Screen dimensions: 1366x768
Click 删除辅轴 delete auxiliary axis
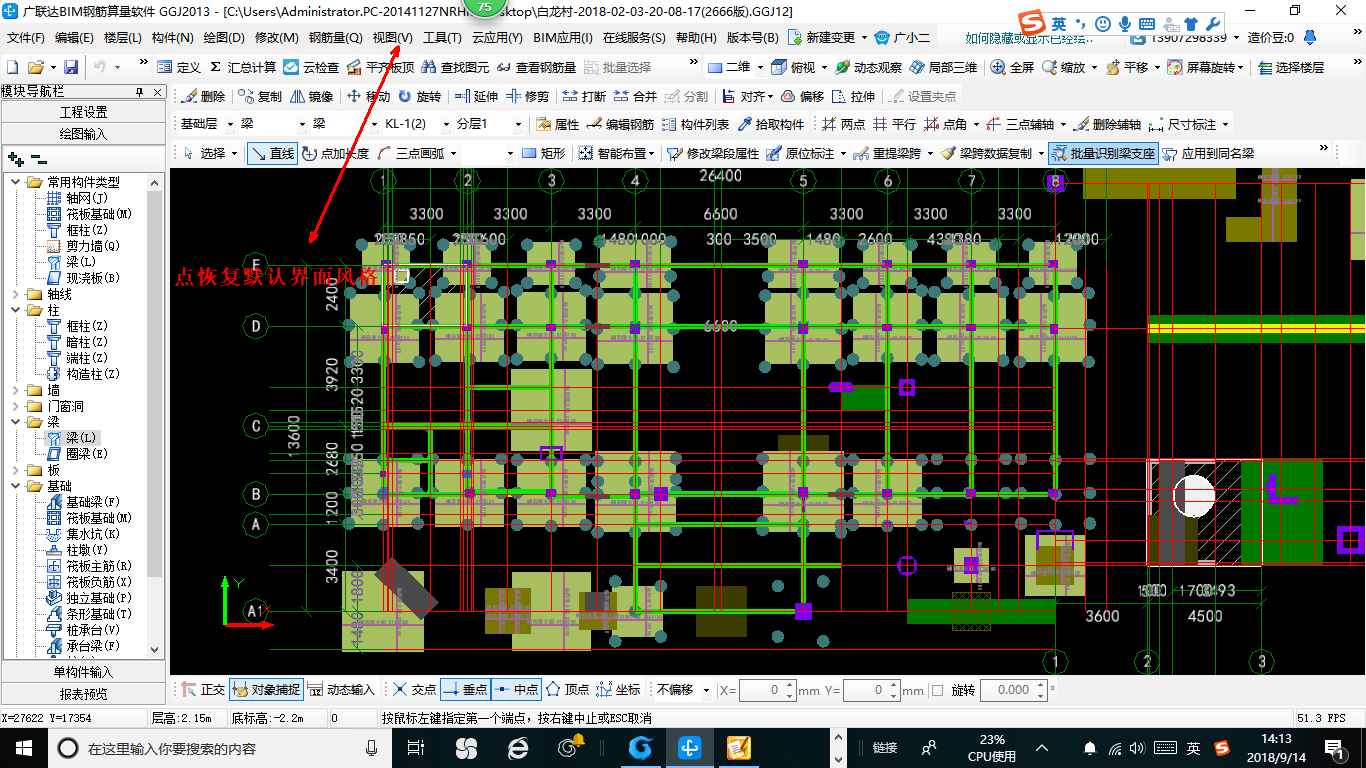(1108, 124)
